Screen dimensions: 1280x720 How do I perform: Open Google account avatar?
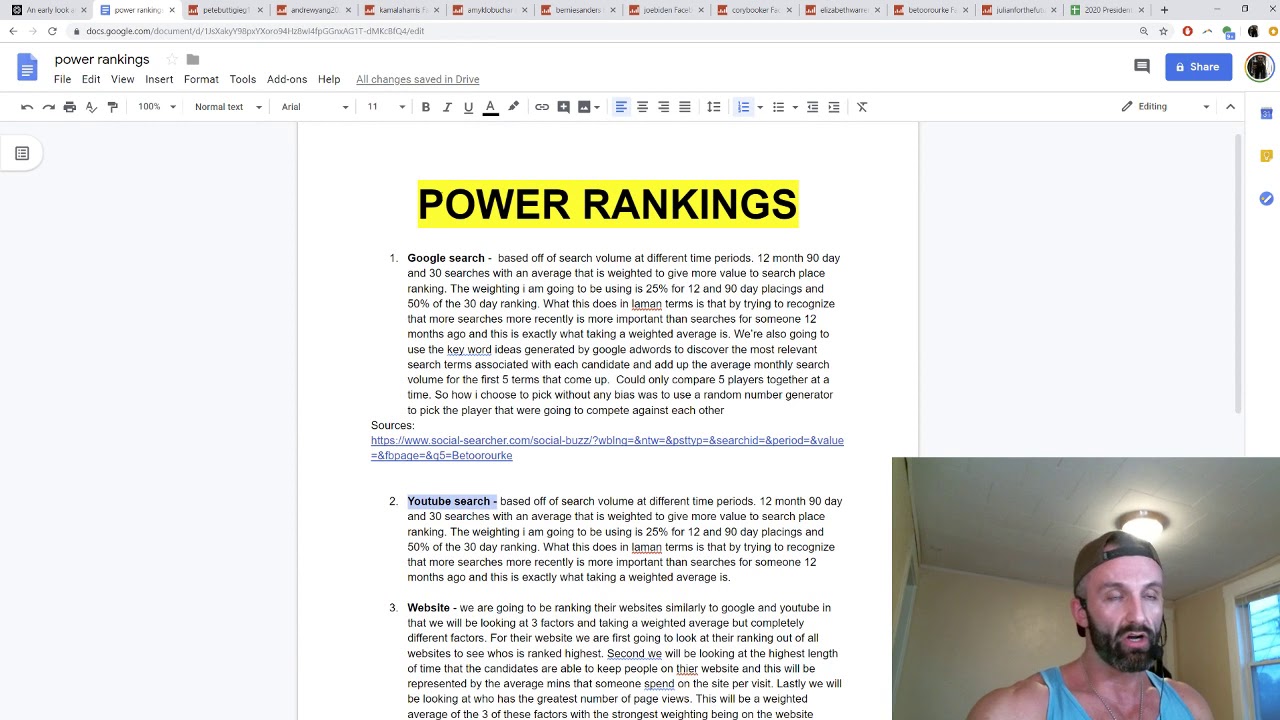pos(1259,67)
